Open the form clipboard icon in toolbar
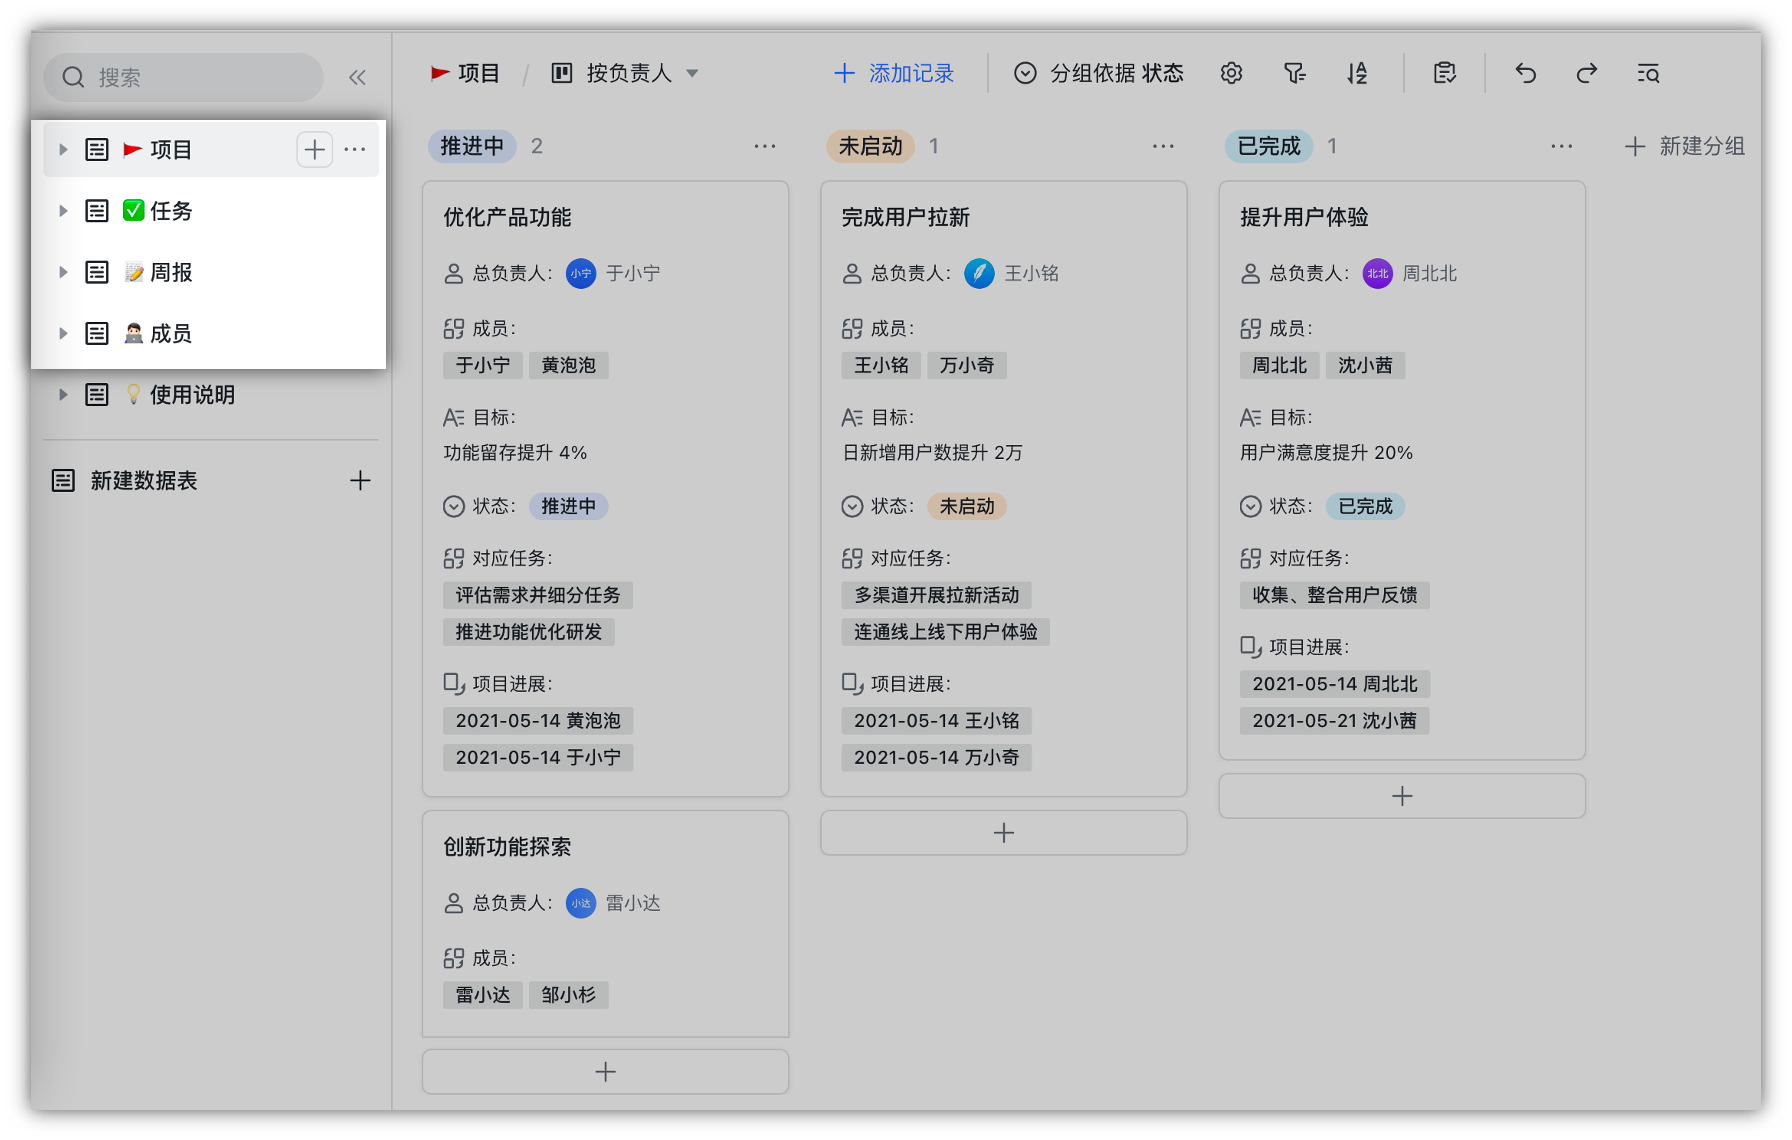Screen dimensions: 1792x1140 click(1444, 73)
